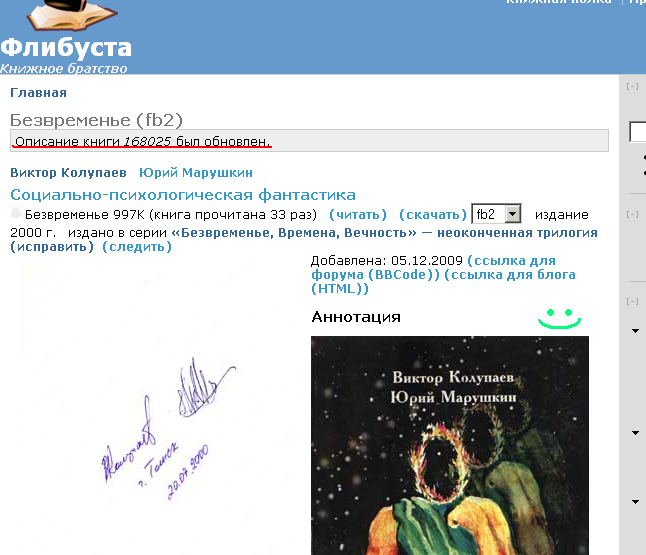Open author Виктор Колупаев page

point(68,173)
